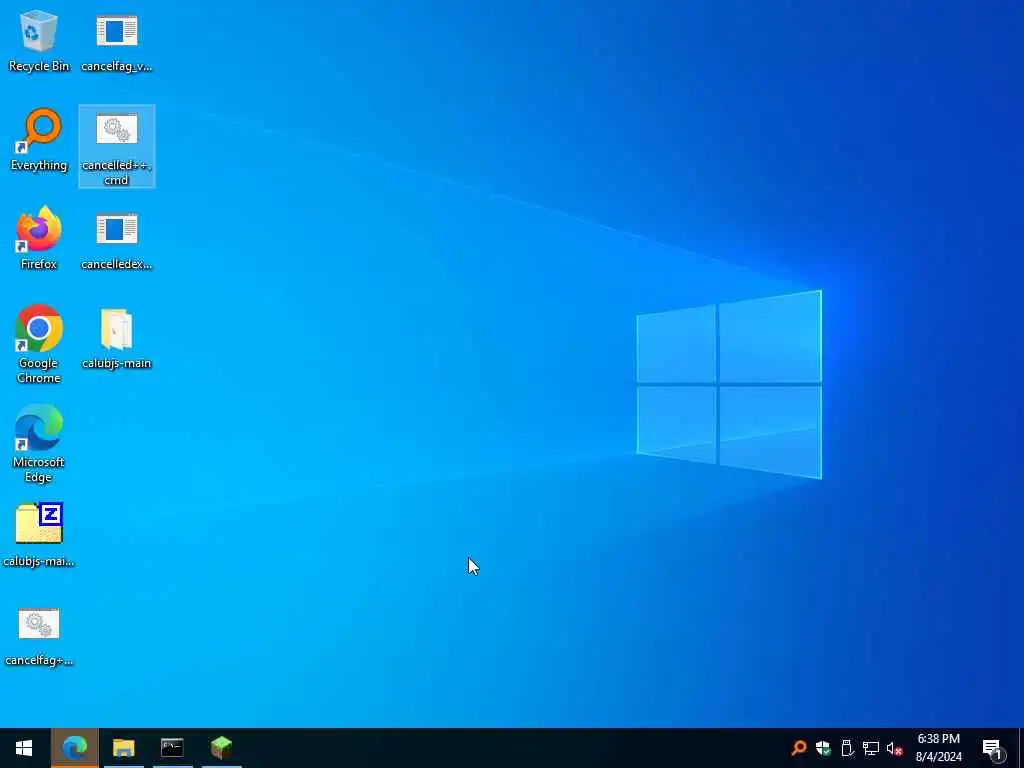
Task: Click the Safely Remove Hardware tray icon
Action: point(847,748)
